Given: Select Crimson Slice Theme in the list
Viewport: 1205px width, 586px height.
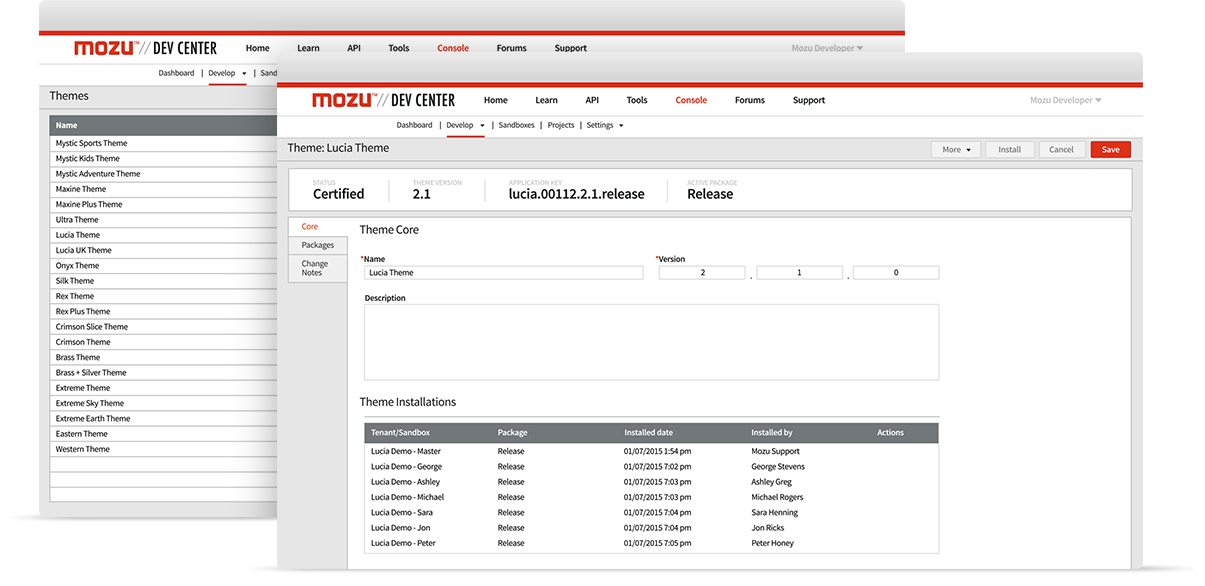Looking at the screenshot, I should pos(164,327).
